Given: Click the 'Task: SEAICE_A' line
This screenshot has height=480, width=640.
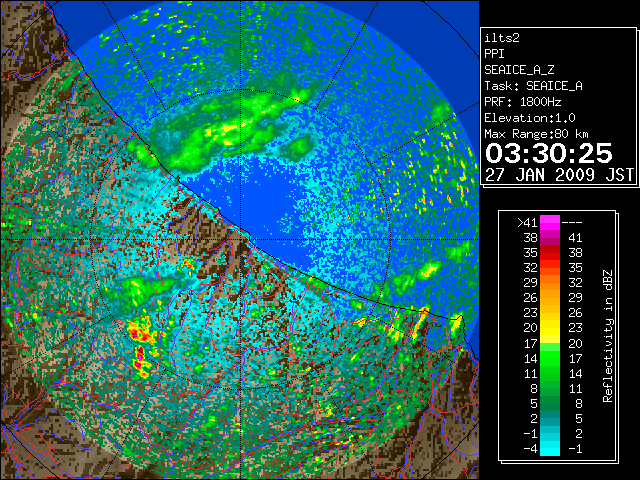Looking at the screenshot, I should pos(533,86).
